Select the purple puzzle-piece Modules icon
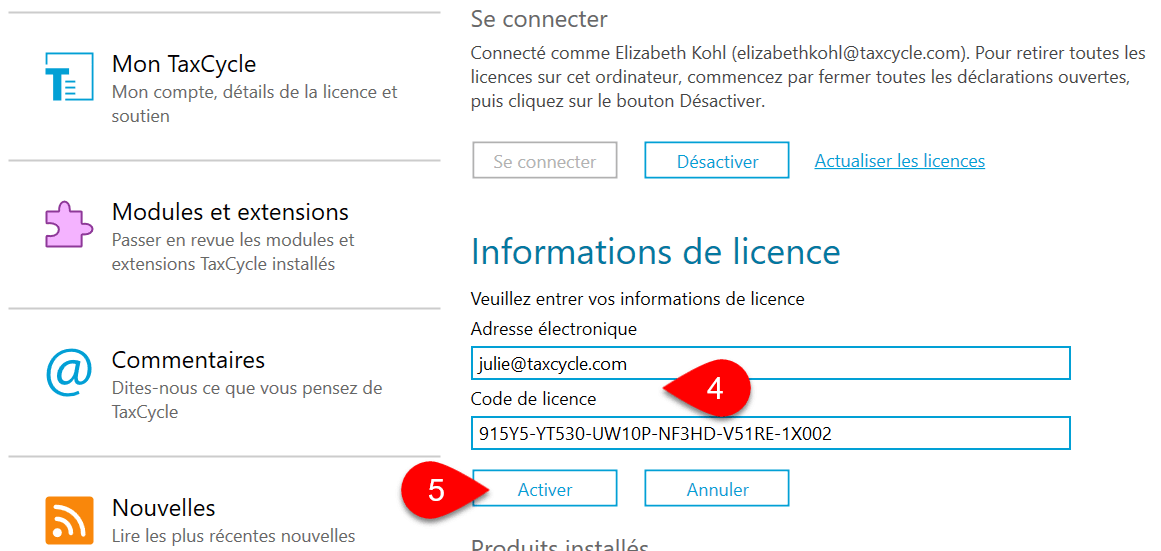Viewport: 1161px width, 551px height. click(69, 224)
